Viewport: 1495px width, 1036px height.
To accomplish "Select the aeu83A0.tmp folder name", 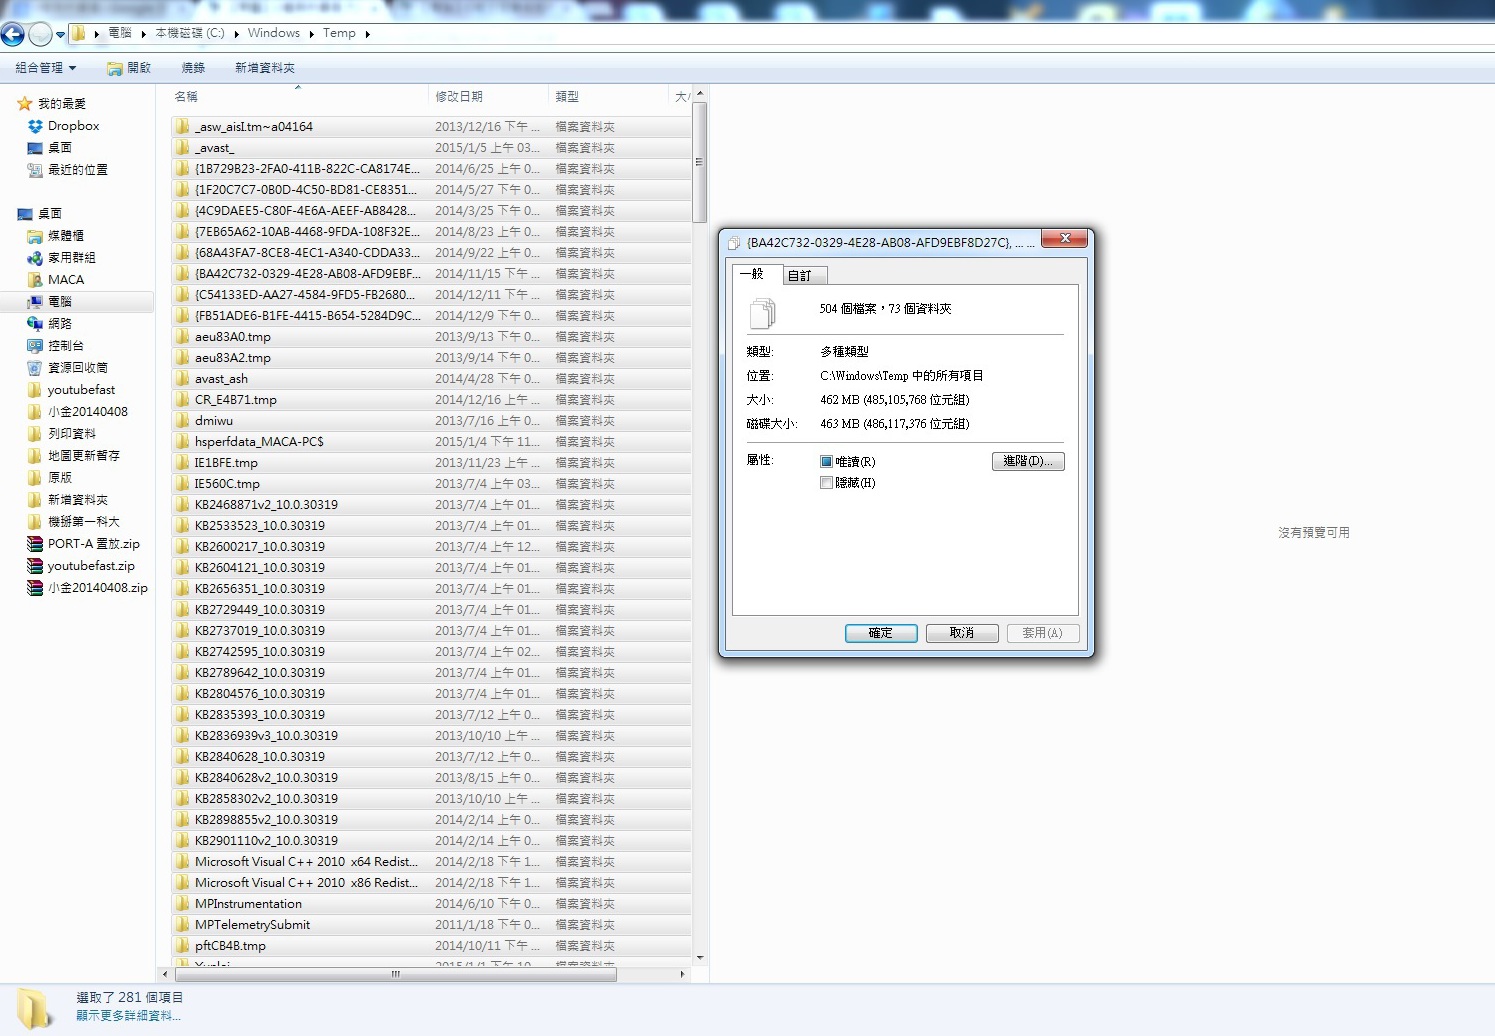I will pos(233,337).
